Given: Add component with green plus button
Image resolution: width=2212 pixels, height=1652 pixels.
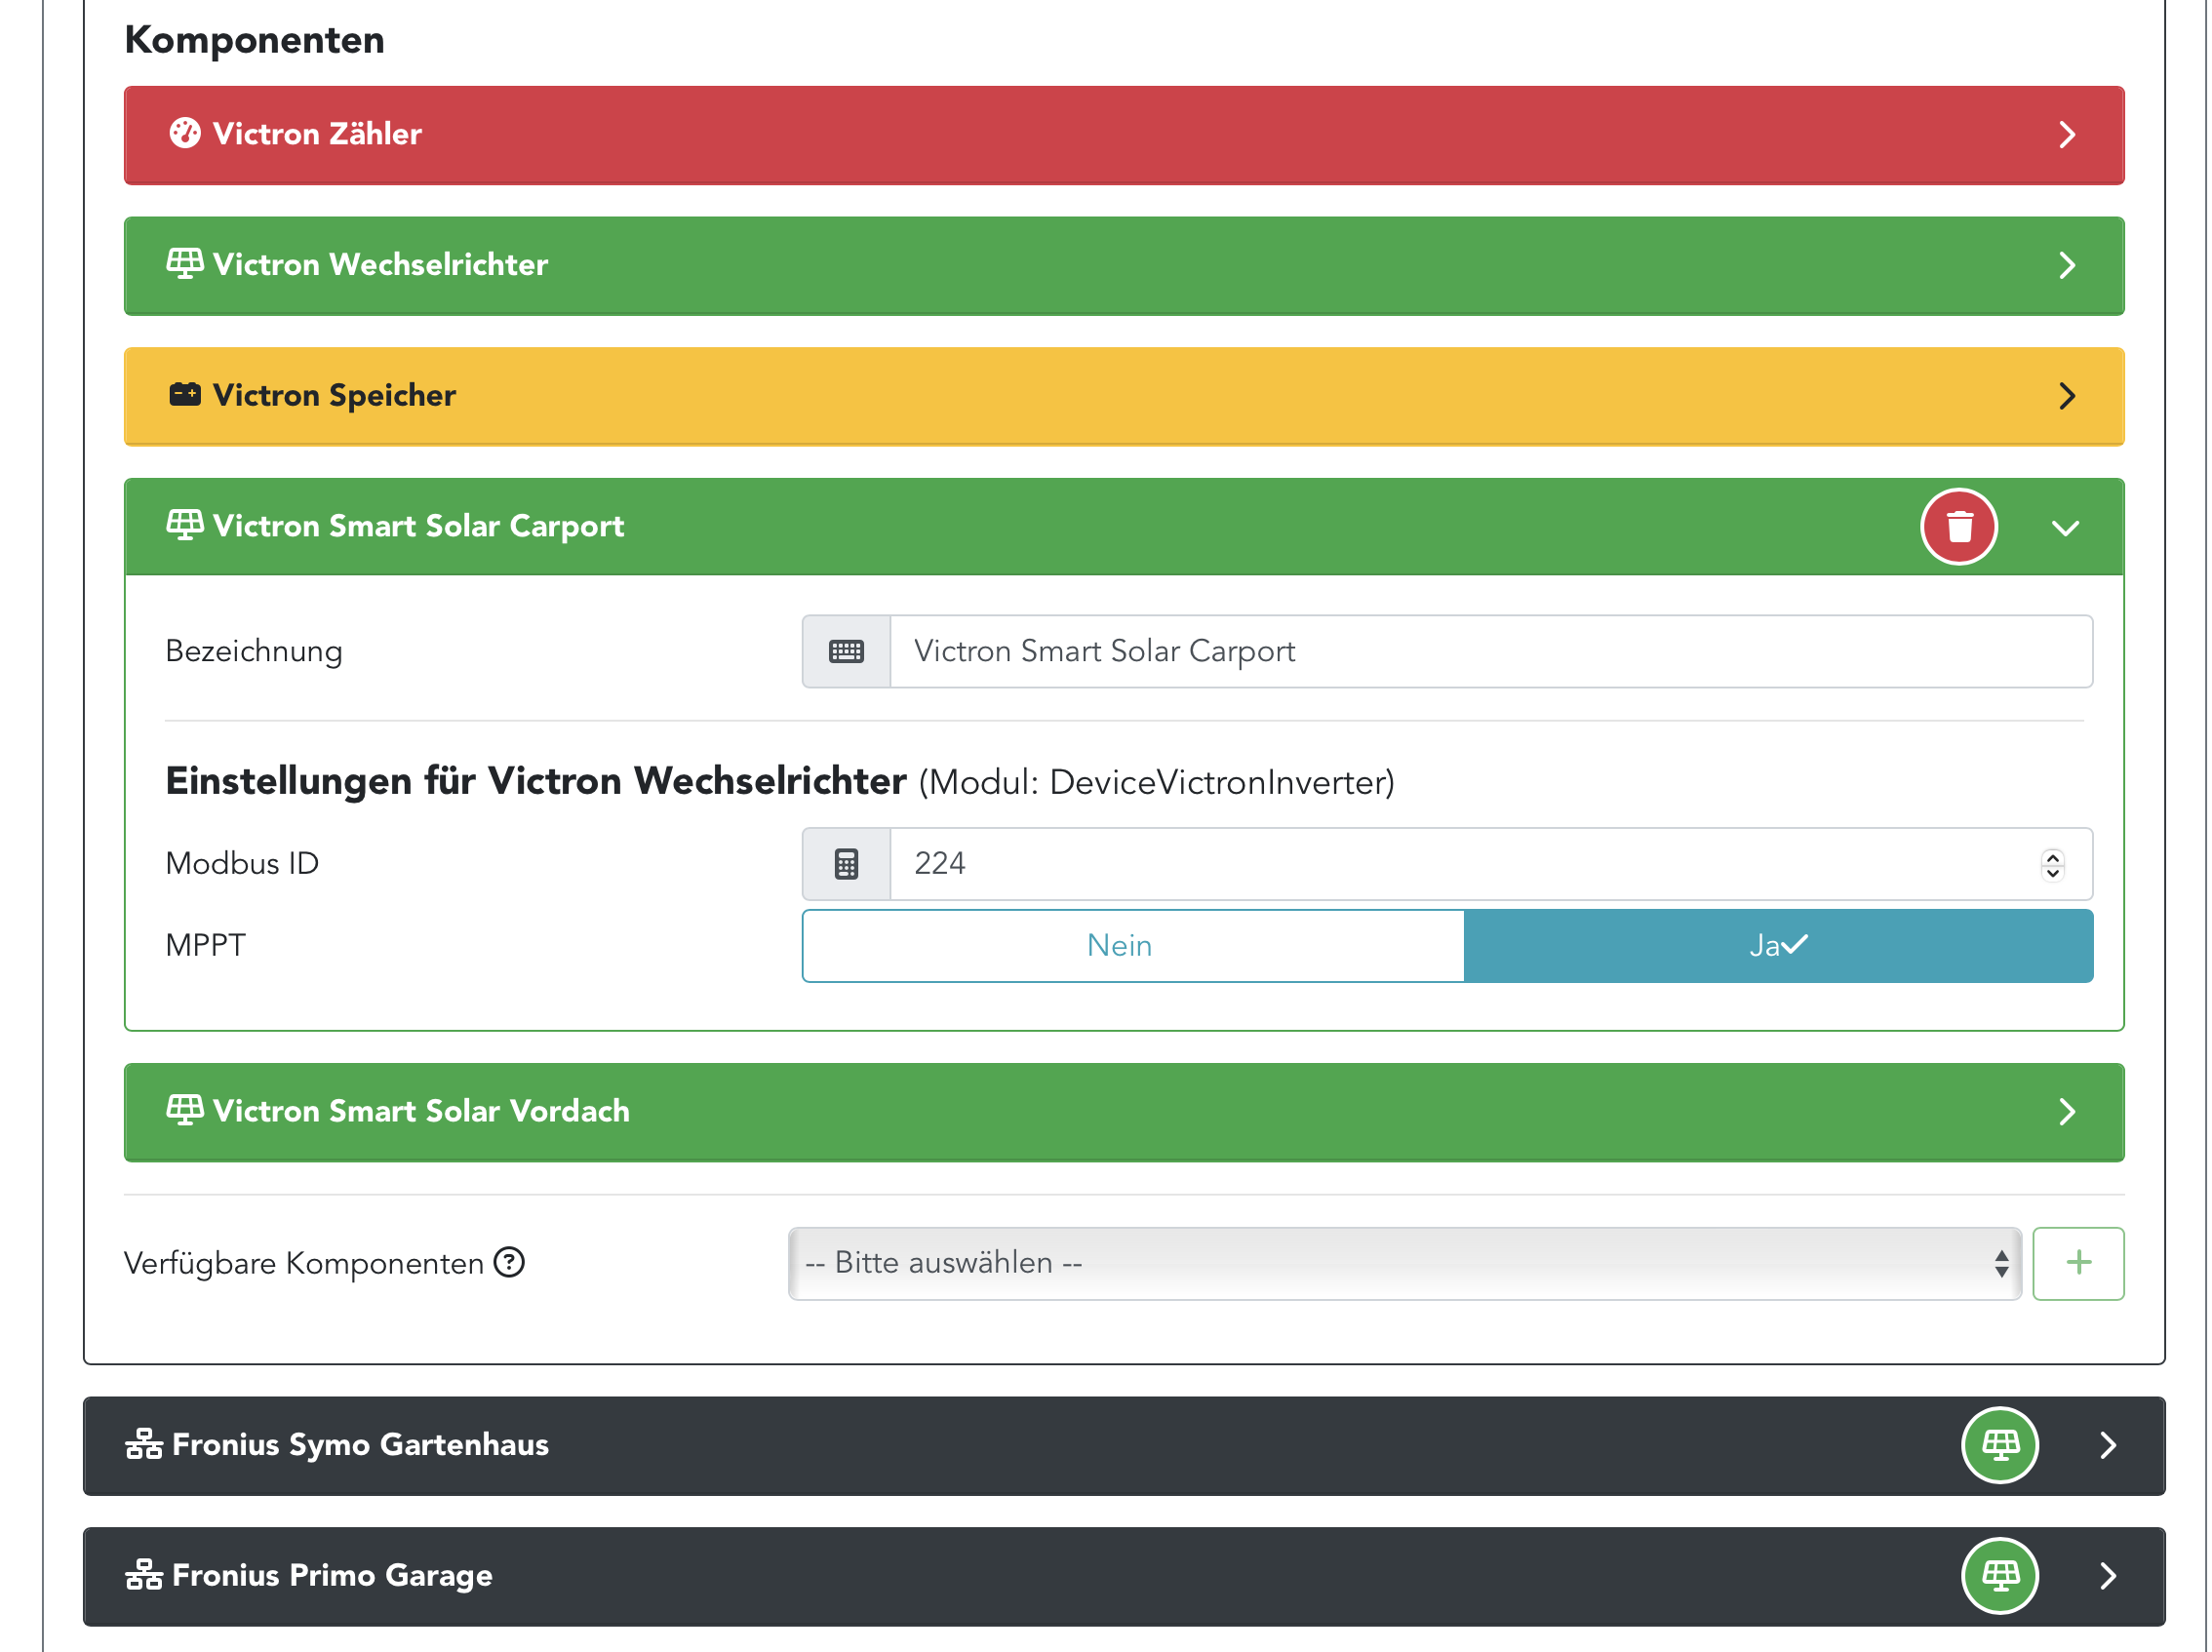Looking at the screenshot, I should coord(2077,1263).
